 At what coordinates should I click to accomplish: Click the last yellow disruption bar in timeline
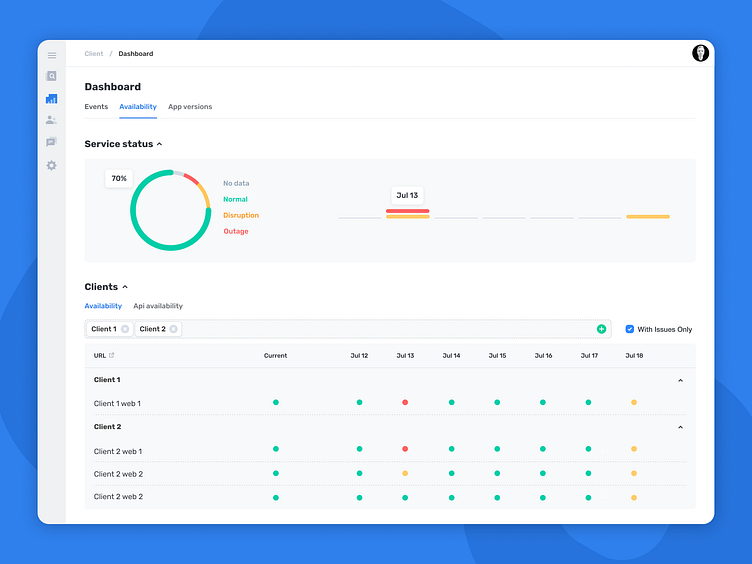click(648, 217)
